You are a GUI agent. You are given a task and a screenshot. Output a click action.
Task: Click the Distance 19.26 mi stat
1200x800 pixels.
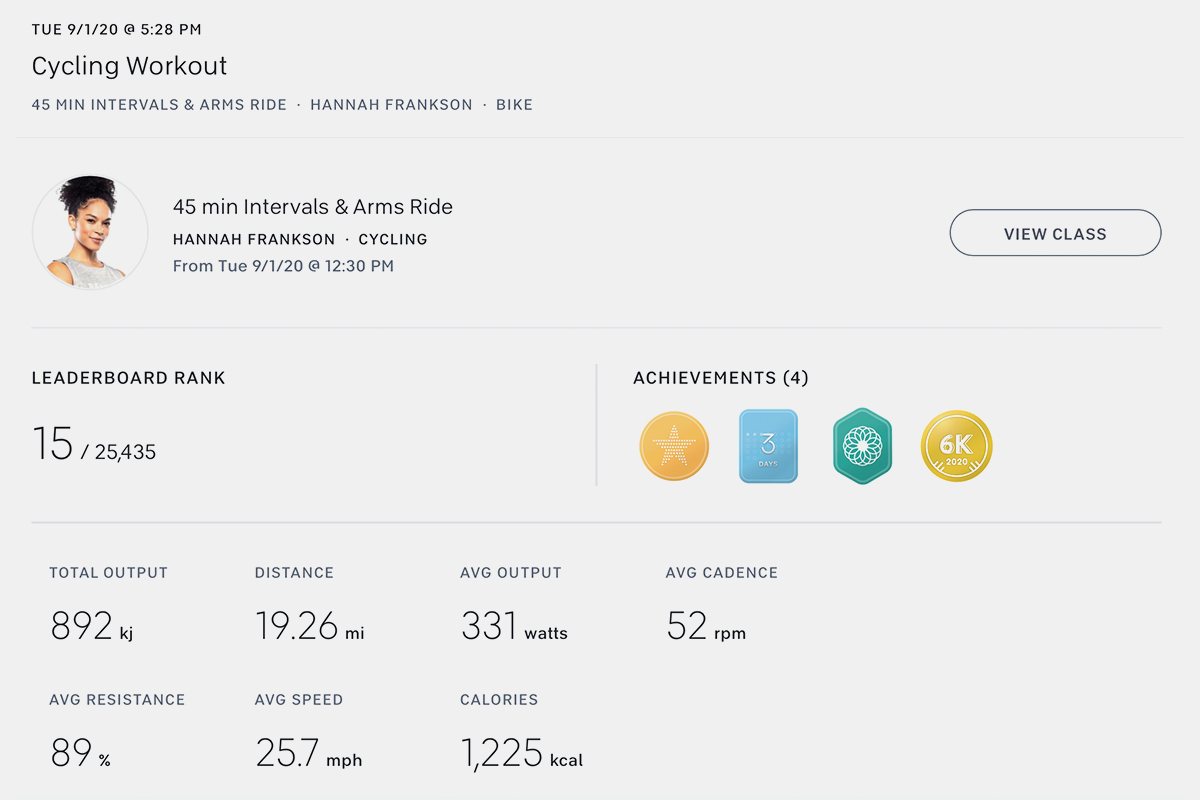coord(309,626)
